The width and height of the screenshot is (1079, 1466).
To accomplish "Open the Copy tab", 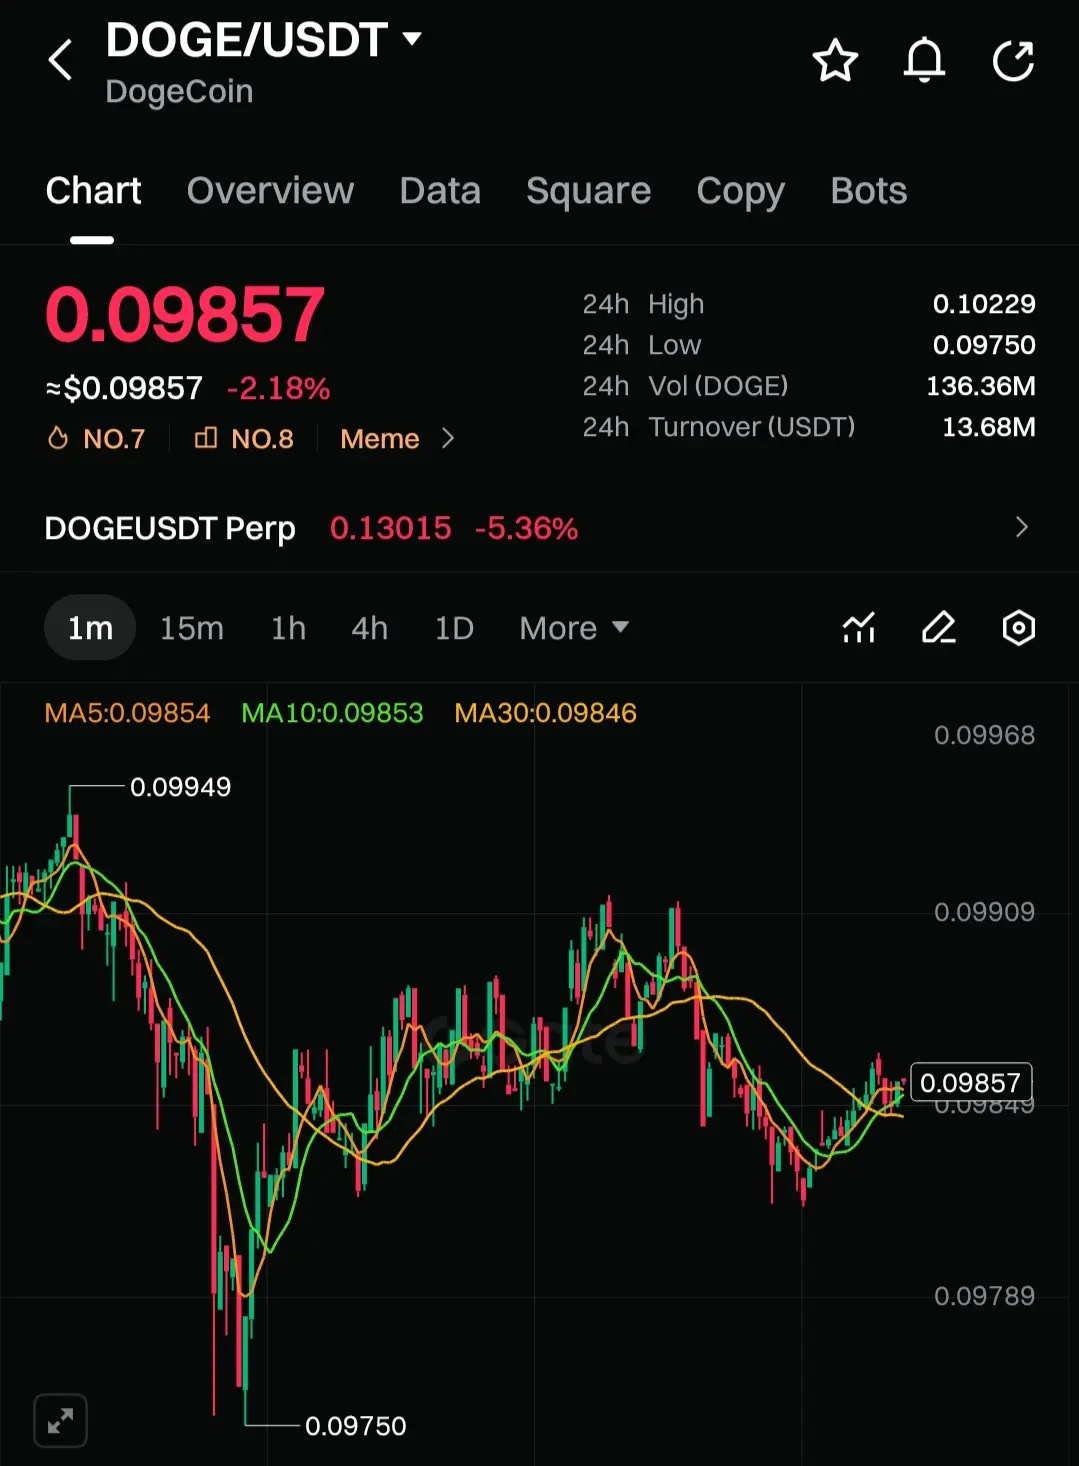I will point(740,190).
